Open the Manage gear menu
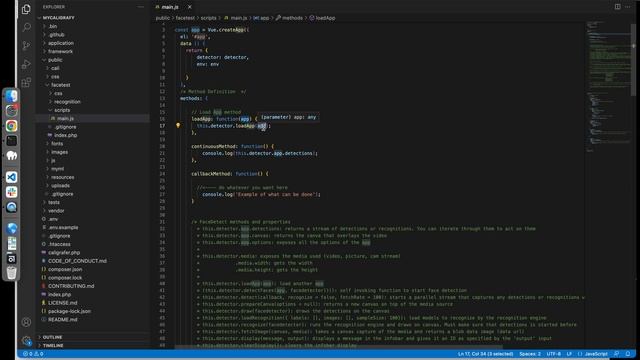The image size is (640, 360). [x=26, y=340]
